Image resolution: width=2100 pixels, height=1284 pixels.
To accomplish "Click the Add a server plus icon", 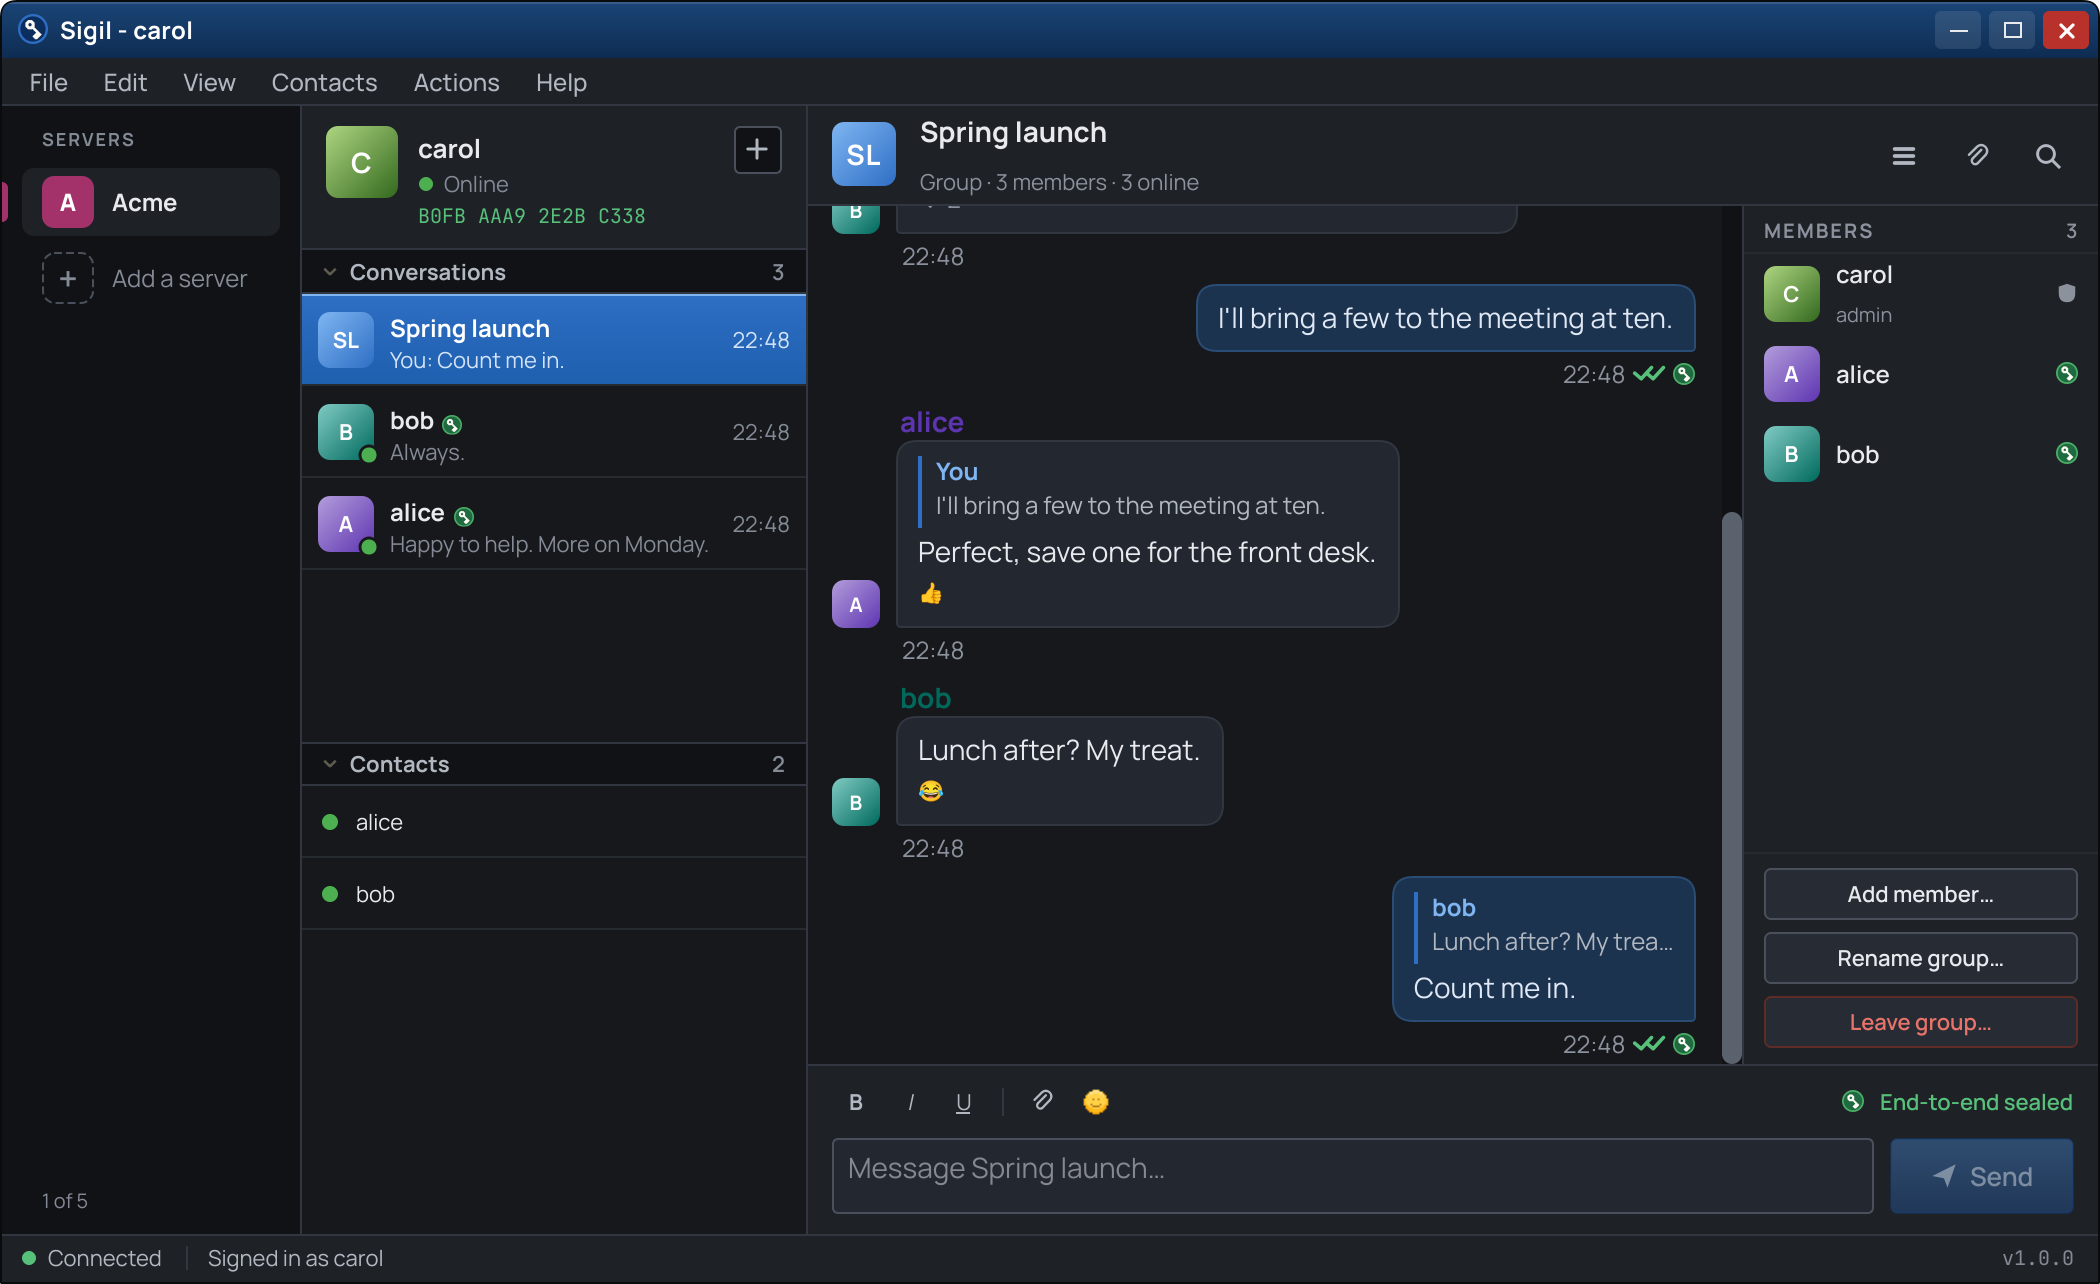I will click(68, 278).
